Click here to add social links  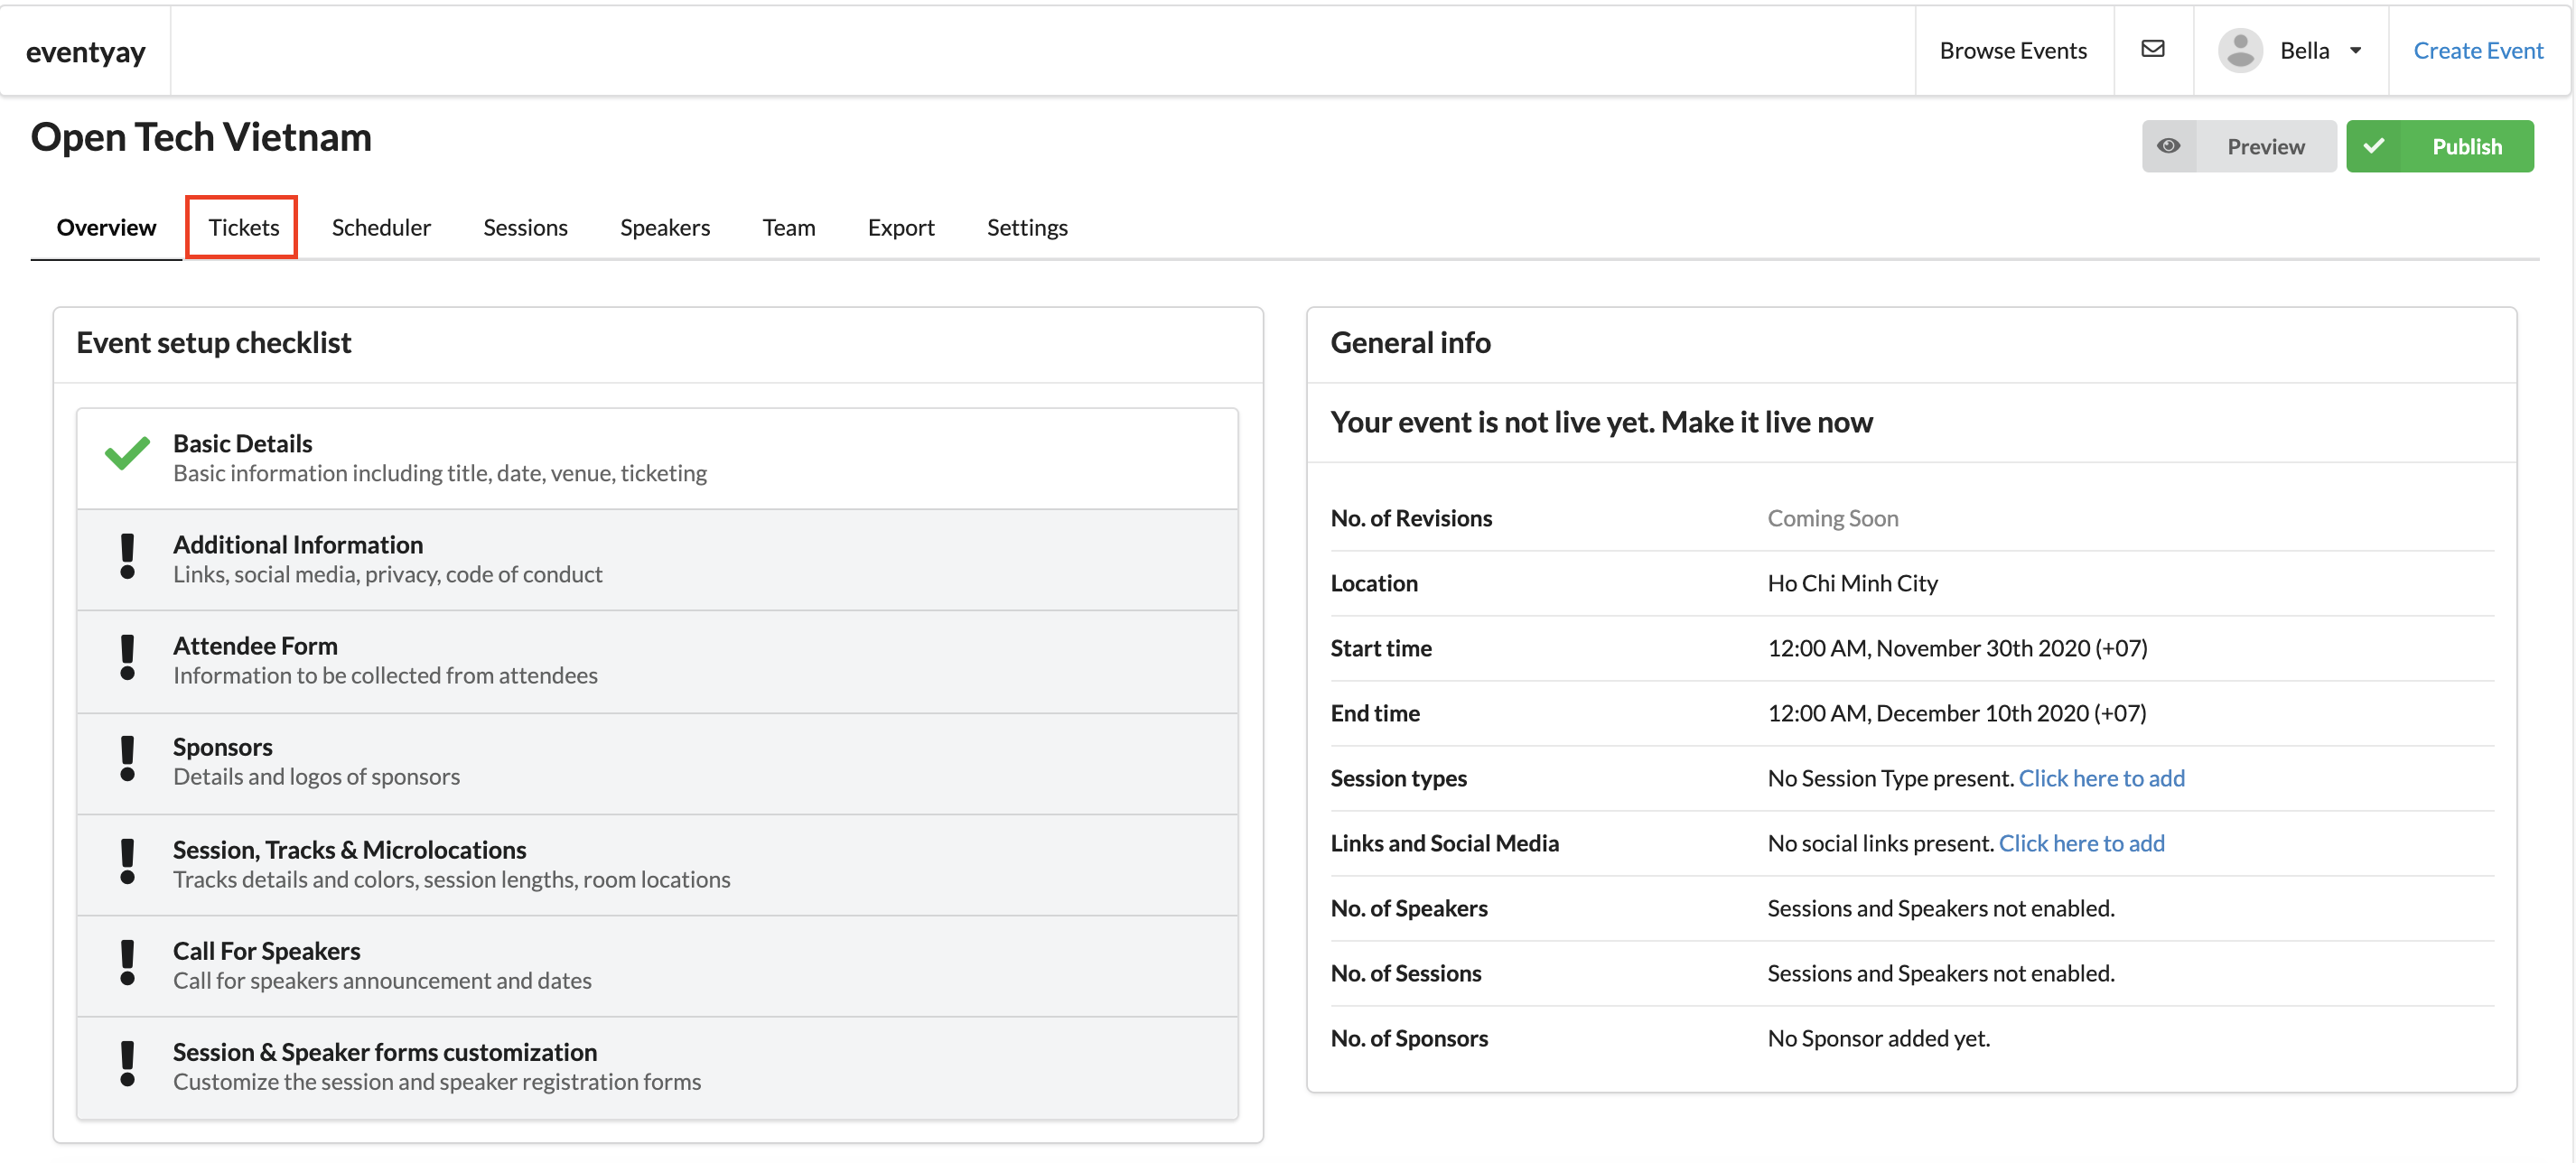point(2082,841)
